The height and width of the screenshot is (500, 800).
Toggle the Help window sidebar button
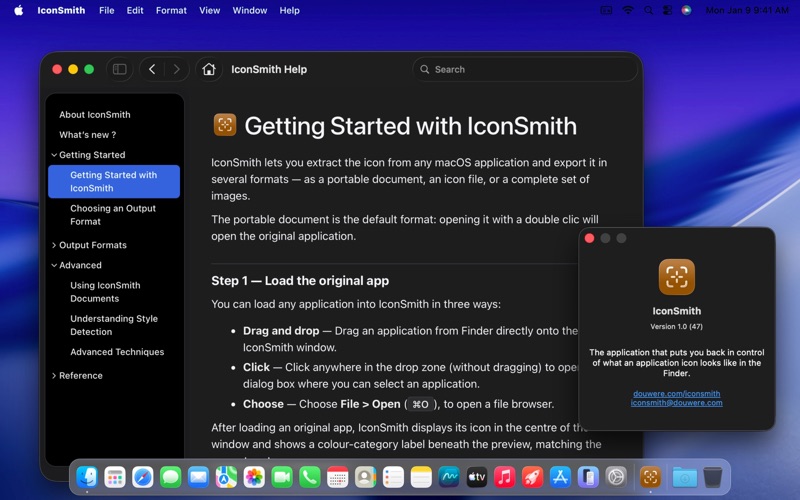(x=119, y=69)
